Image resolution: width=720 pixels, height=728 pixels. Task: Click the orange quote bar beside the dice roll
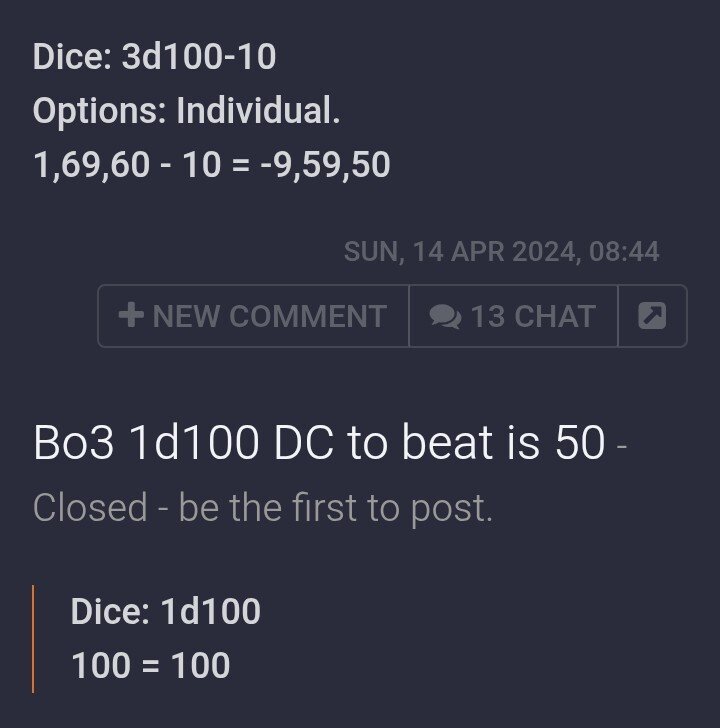(x=34, y=638)
